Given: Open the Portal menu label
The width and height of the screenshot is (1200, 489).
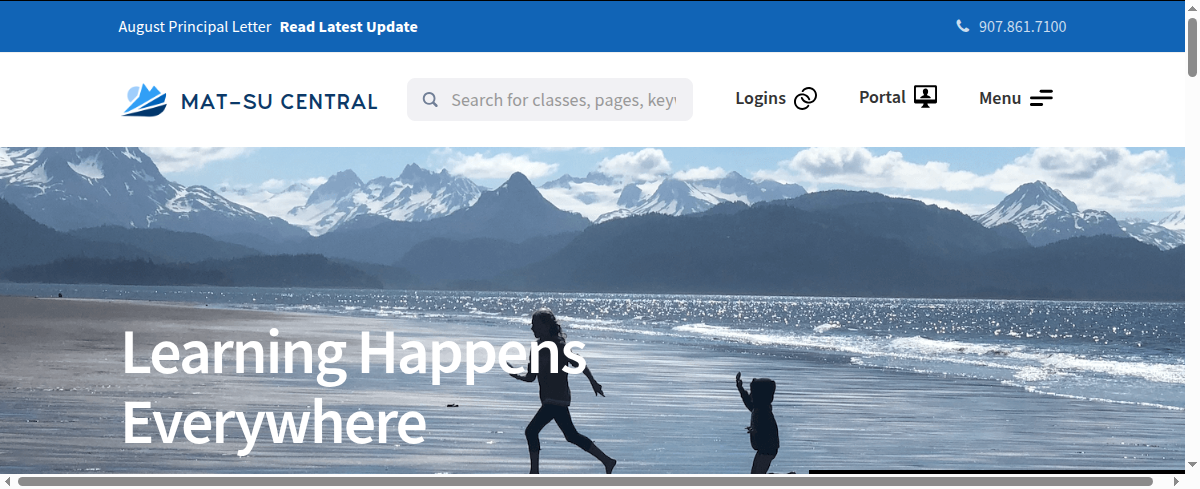Looking at the screenshot, I should [882, 97].
